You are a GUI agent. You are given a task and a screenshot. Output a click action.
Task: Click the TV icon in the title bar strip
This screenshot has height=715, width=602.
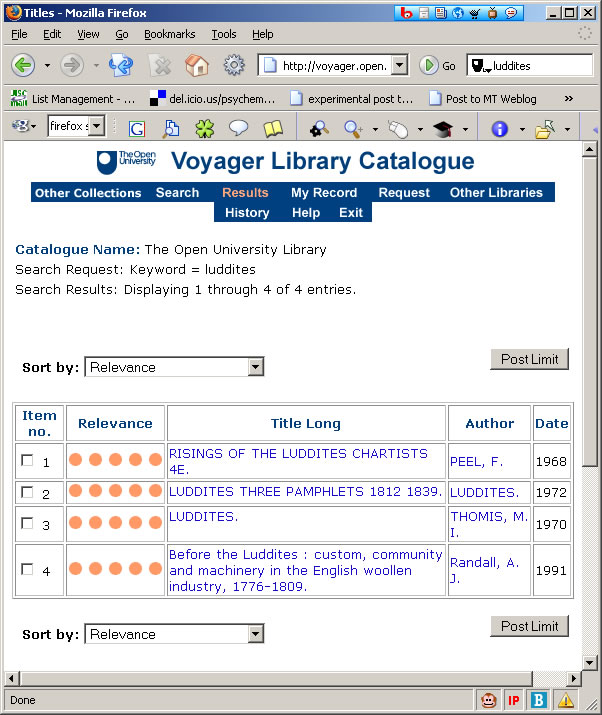[x=493, y=13]
